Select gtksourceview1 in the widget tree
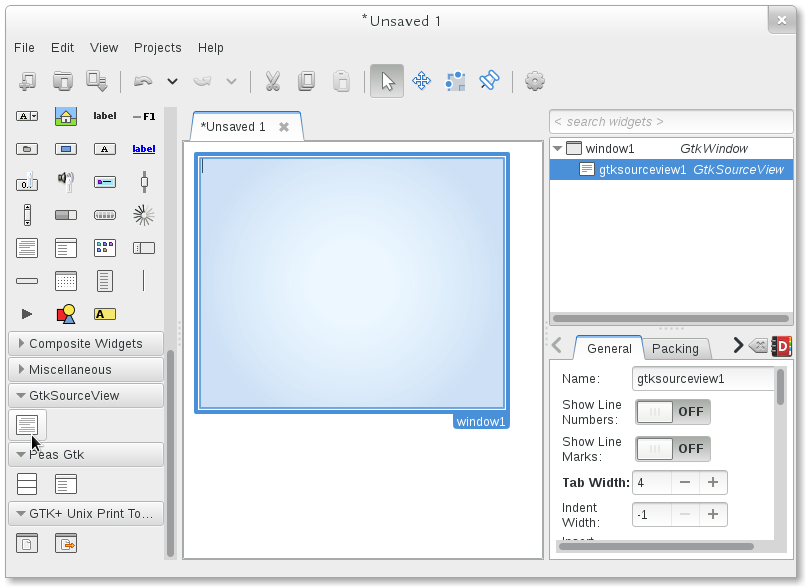Screen dimensions: 806x587 tap(671, 170)
